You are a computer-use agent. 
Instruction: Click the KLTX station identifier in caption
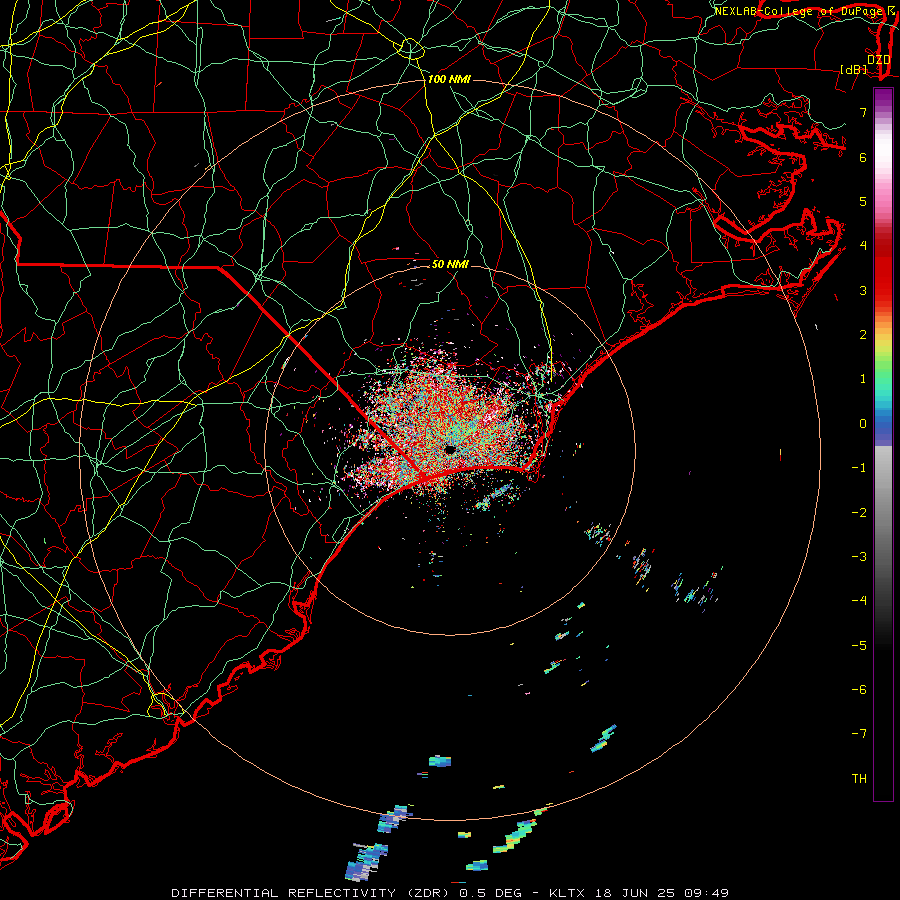coord(567,893)
